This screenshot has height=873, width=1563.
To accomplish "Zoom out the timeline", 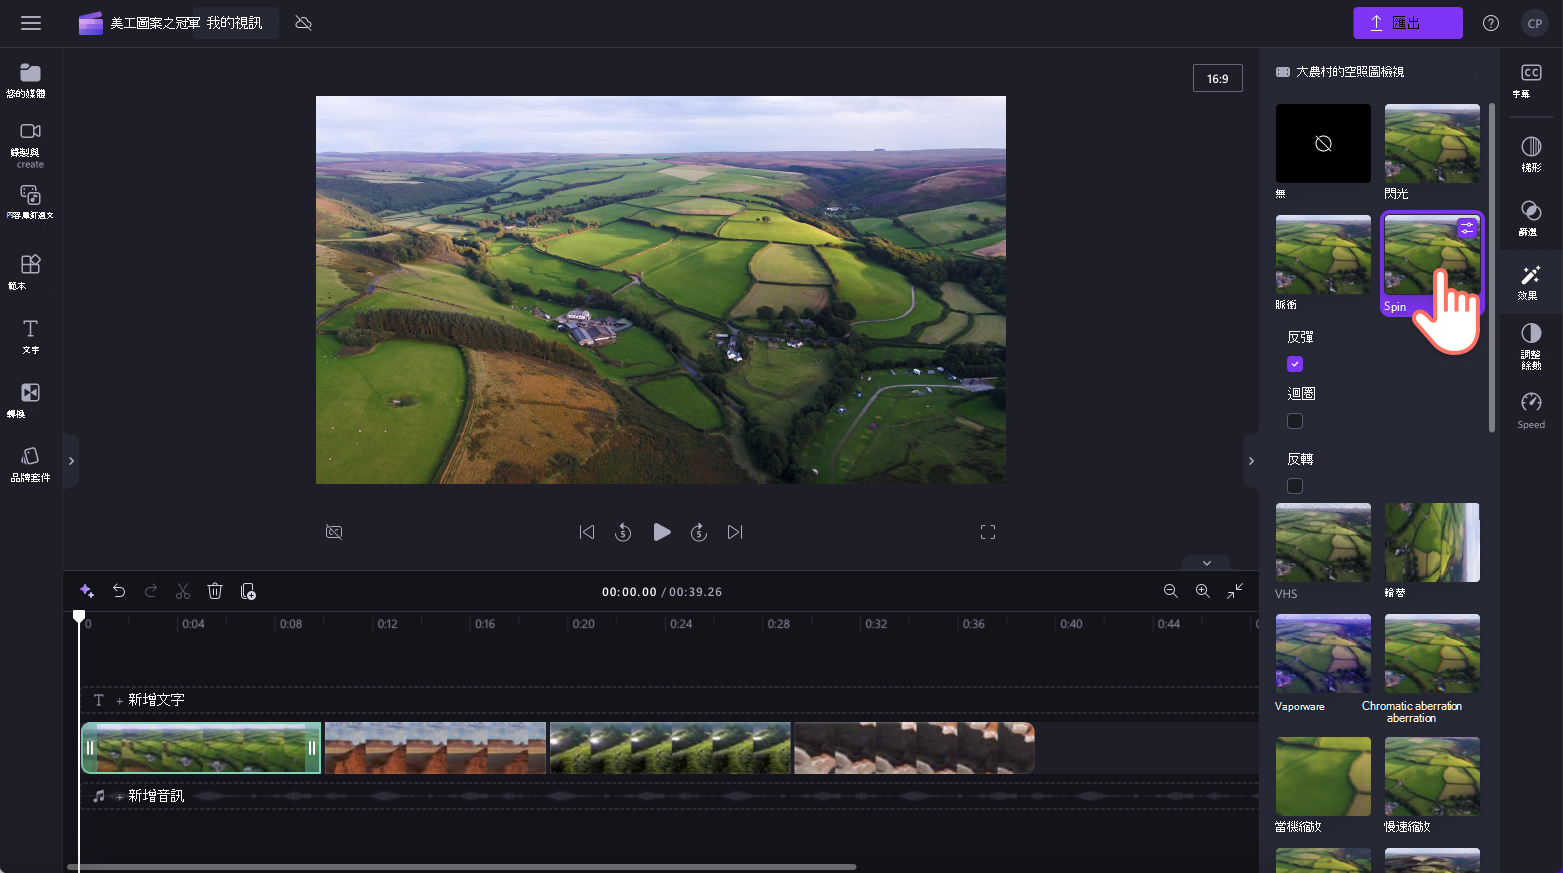I will coord(1170,591).
